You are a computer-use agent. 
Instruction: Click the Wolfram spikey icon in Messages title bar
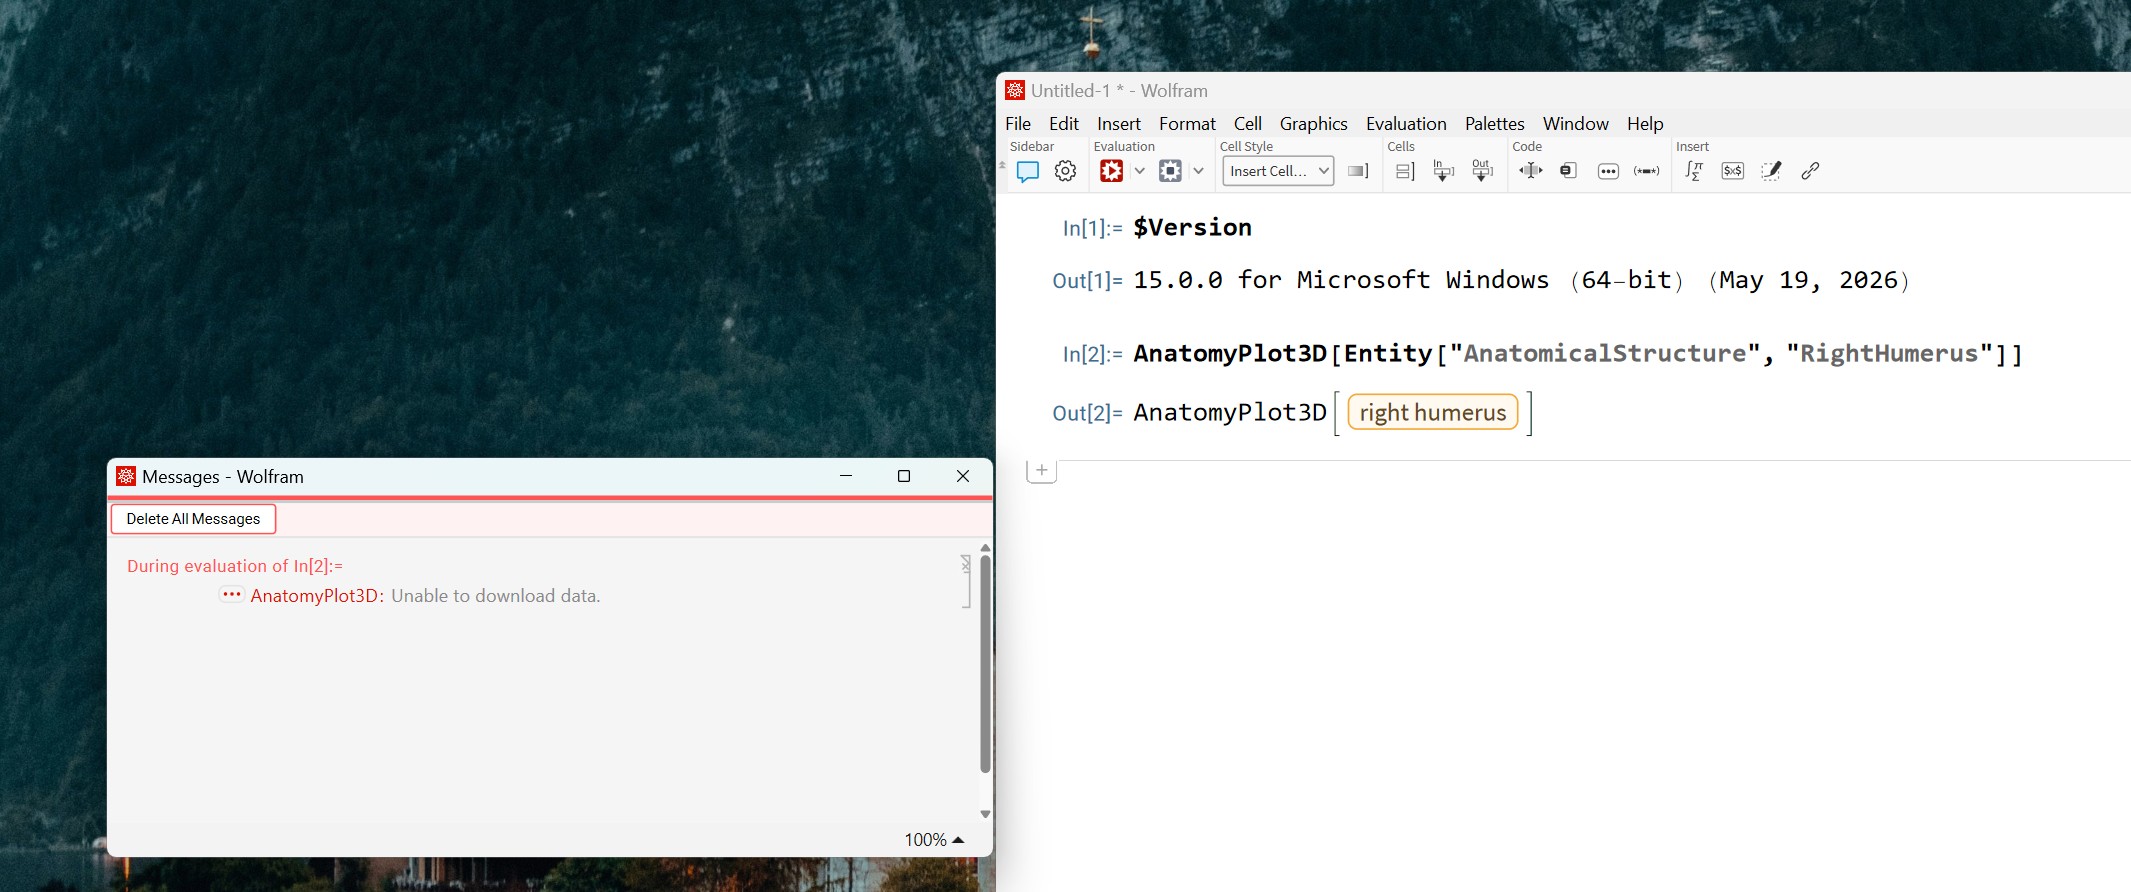coord(126,476)
